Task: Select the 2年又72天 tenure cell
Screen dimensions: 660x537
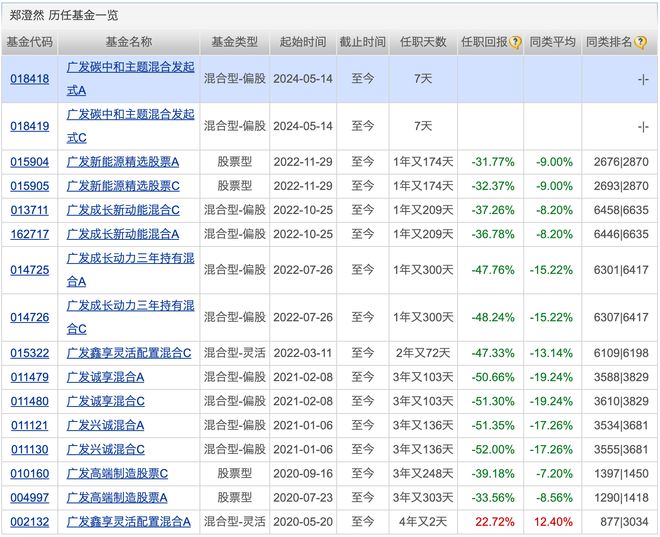Action: tap(423, 353)
